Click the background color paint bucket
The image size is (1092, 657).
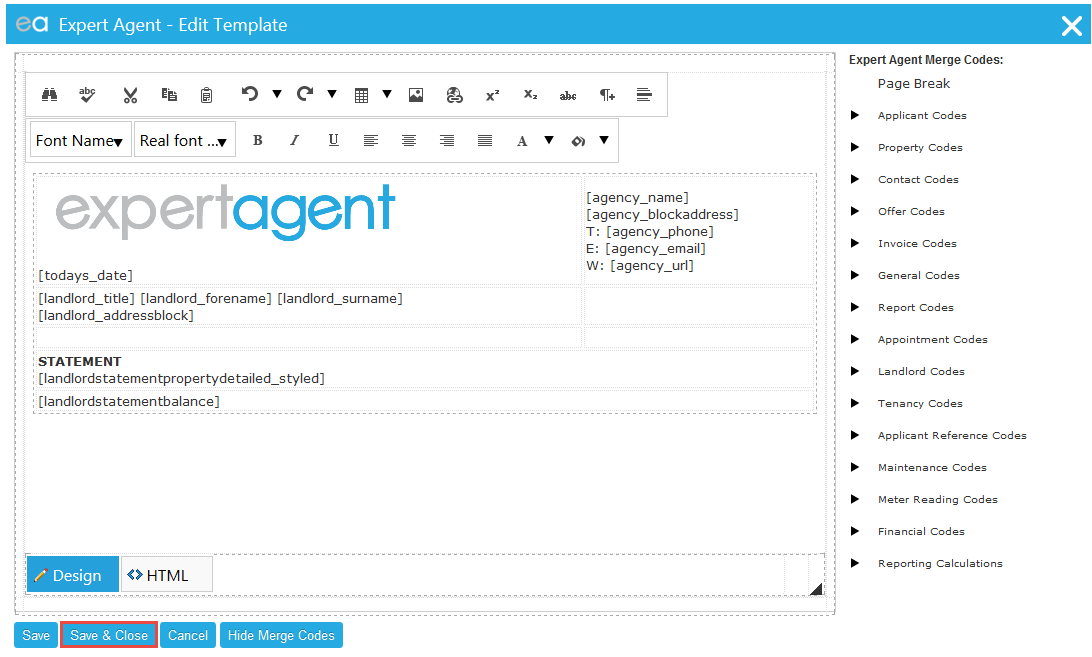[577, 141]
